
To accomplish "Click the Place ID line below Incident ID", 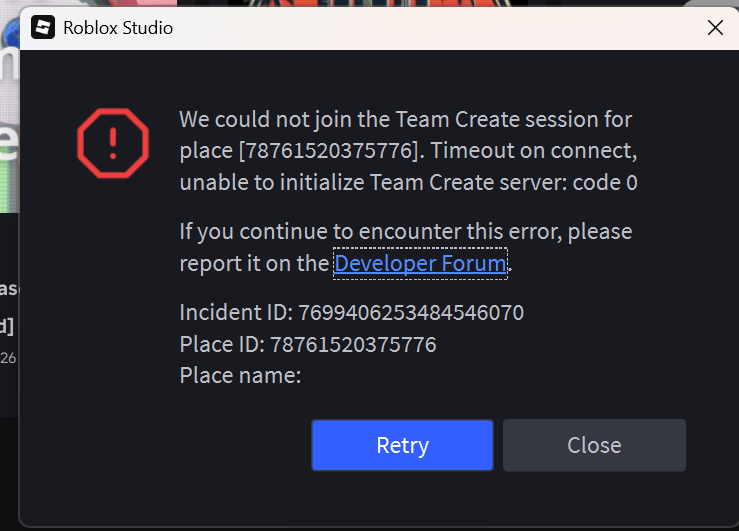I will pos(308,345).
